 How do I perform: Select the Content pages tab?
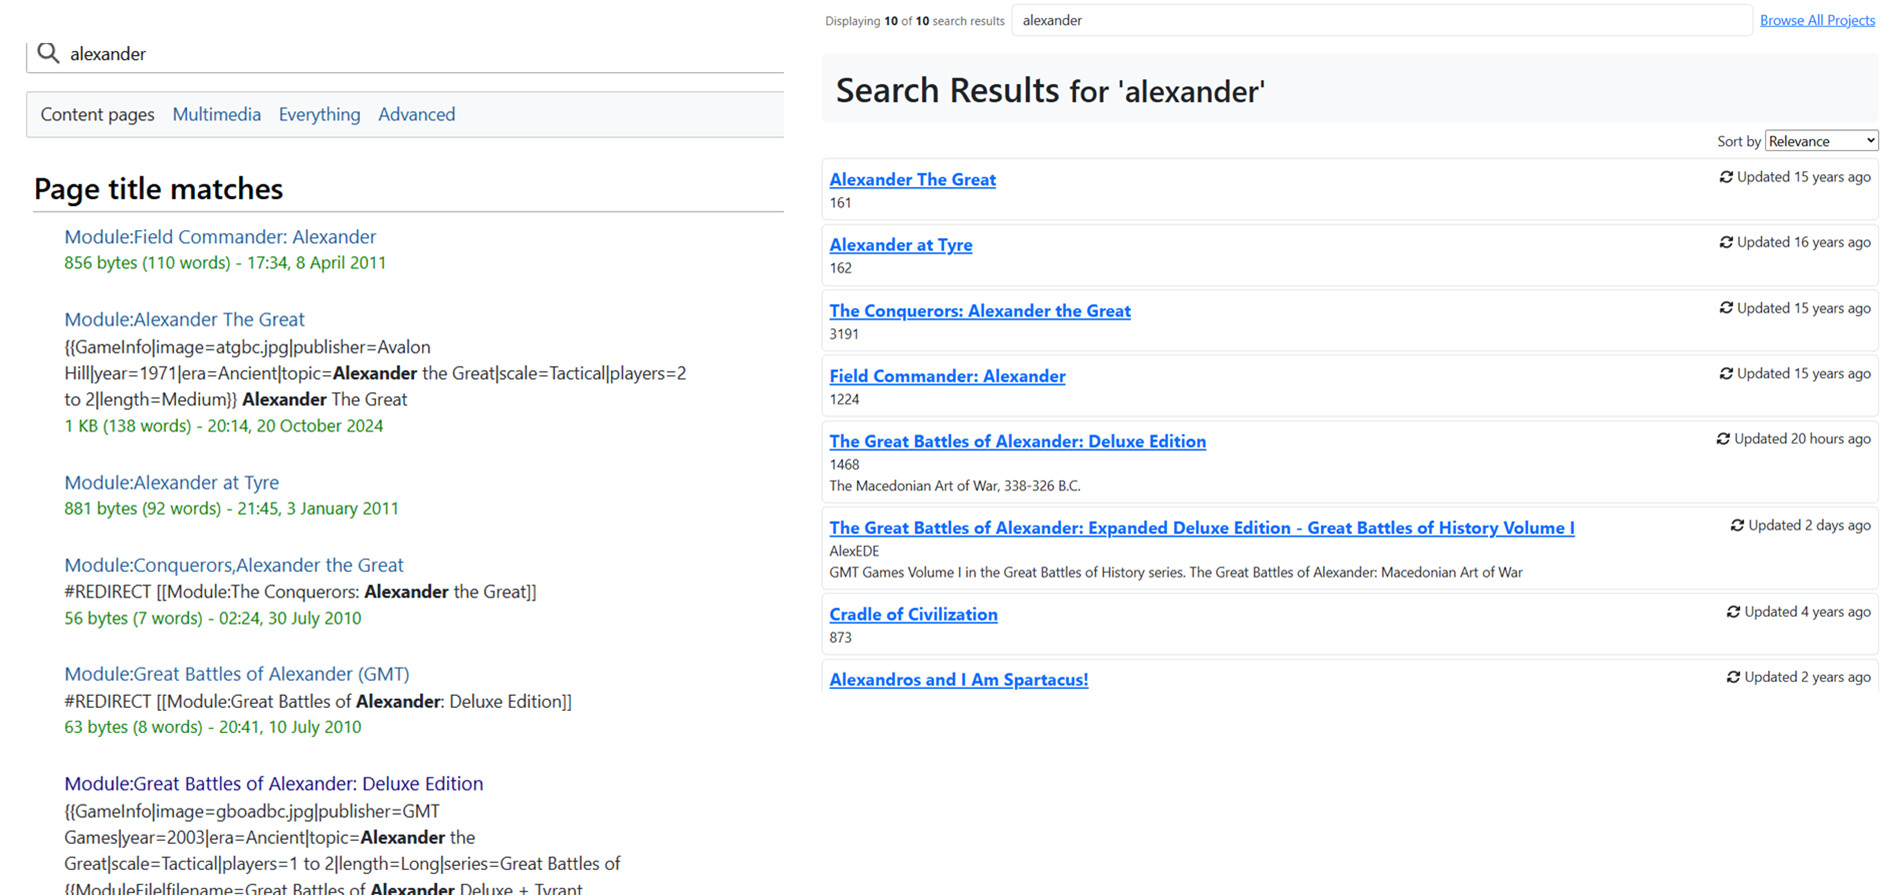(97, 114)
